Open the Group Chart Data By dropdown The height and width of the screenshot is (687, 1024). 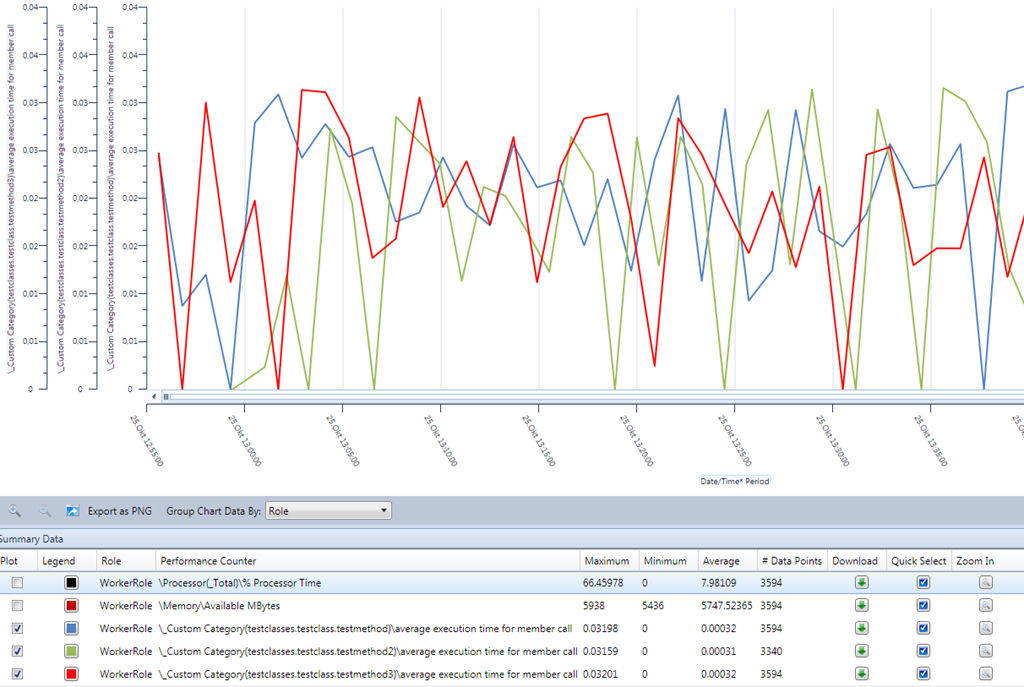(328, 511)
